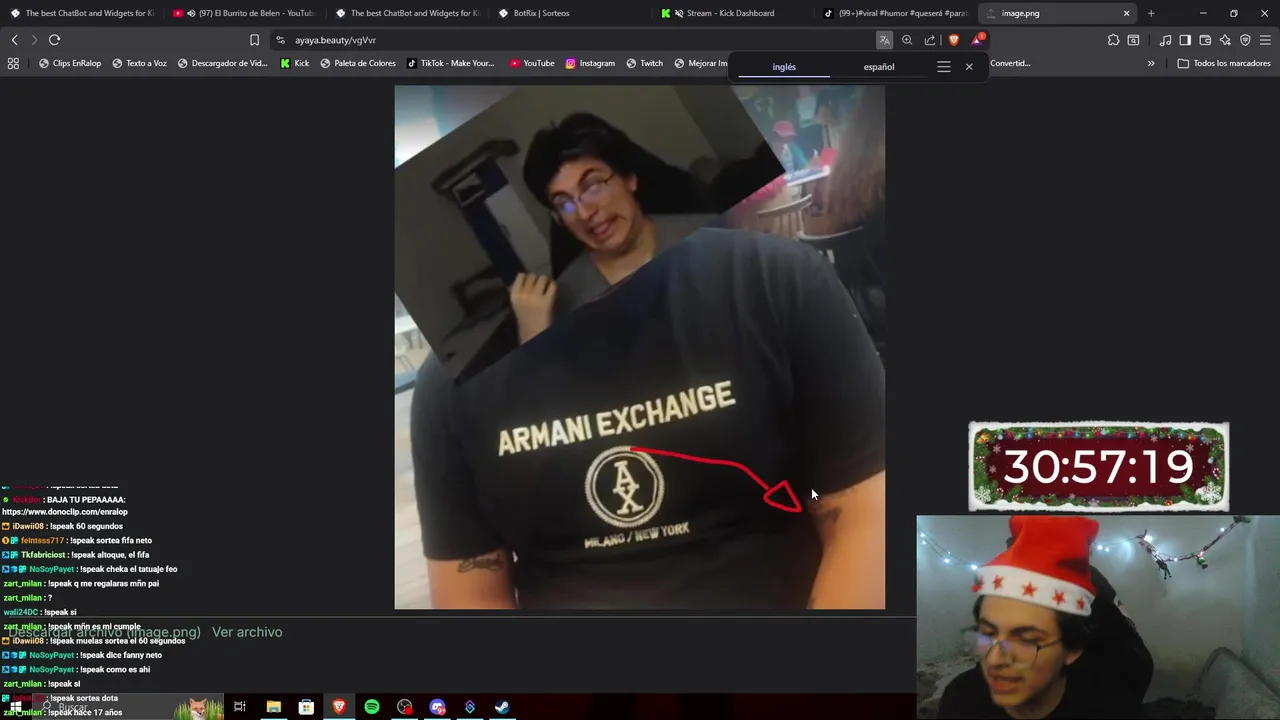The height and width of the screenshot is (720, 1280).
Task: Open Todos los marcadores folder
Action: pos(1224,63)
